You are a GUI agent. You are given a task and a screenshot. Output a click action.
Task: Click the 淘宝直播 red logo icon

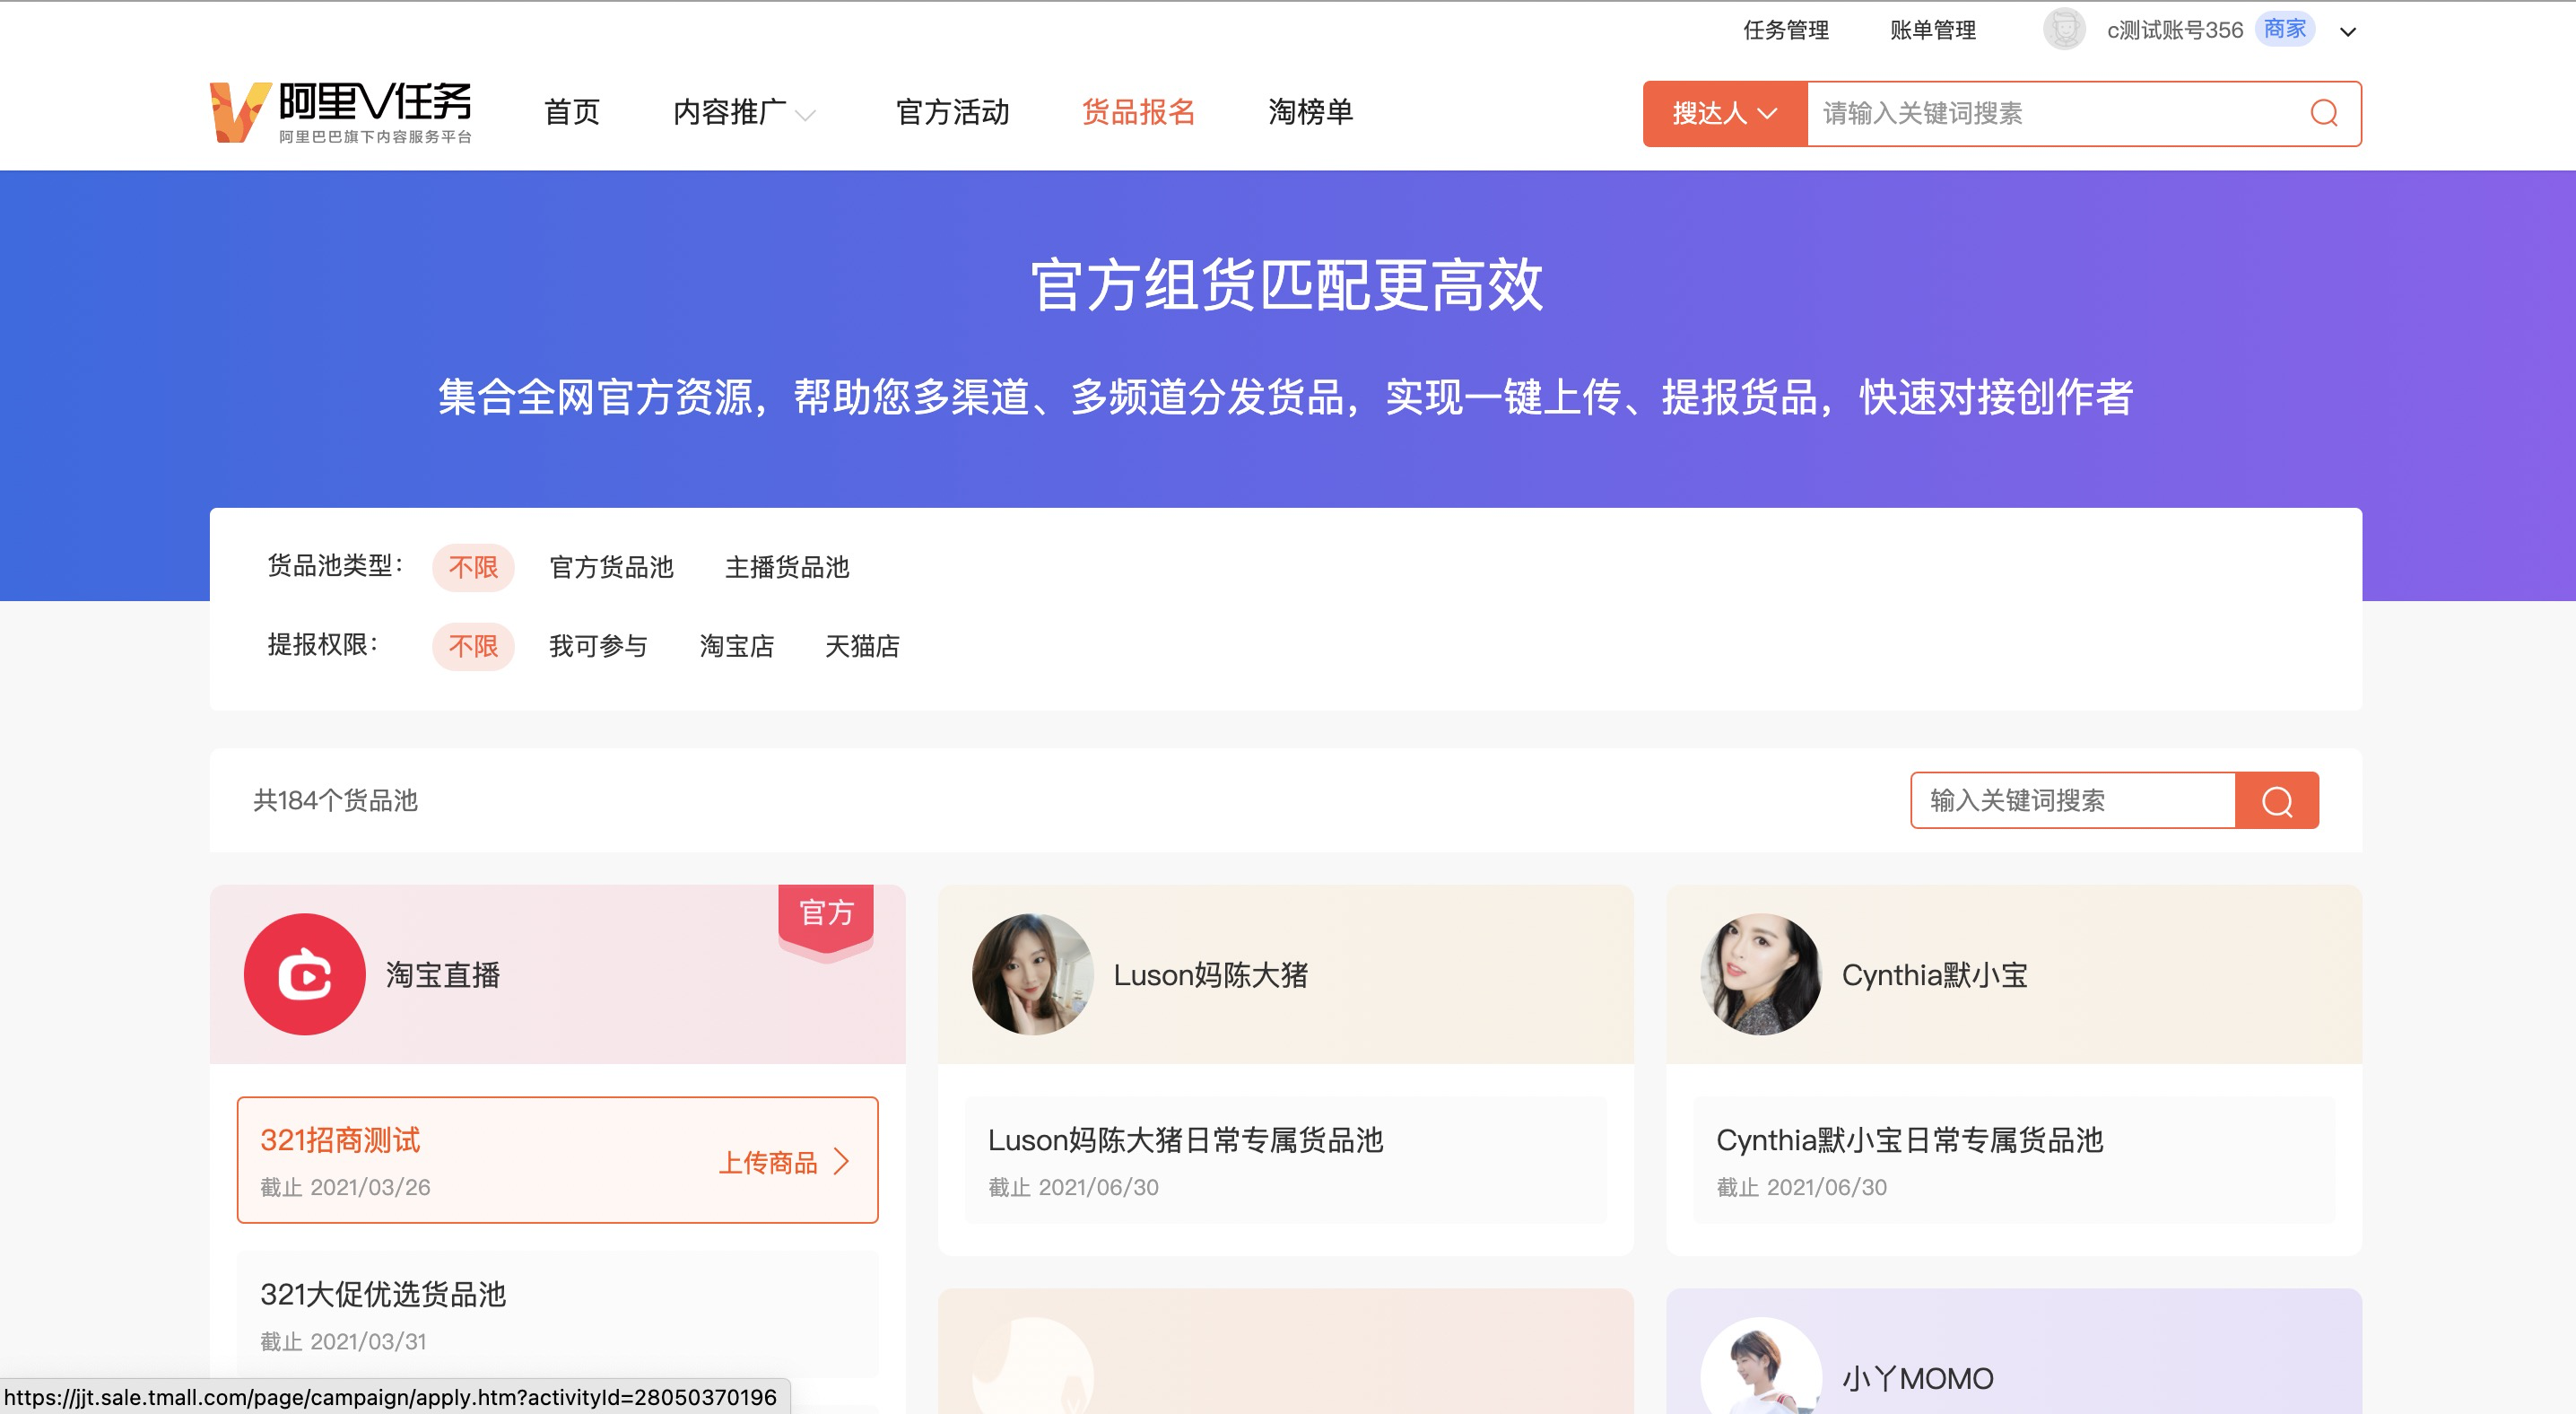(304, 974)
